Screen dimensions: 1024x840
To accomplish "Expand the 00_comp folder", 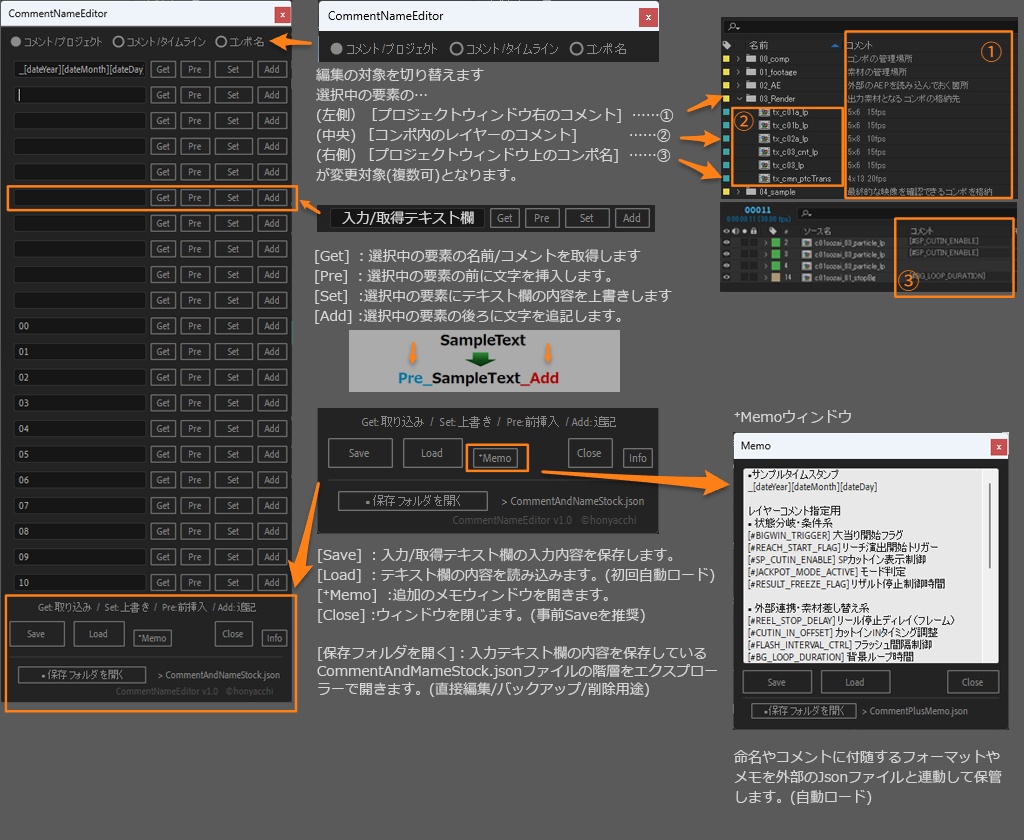I will (x=739, y=59).
